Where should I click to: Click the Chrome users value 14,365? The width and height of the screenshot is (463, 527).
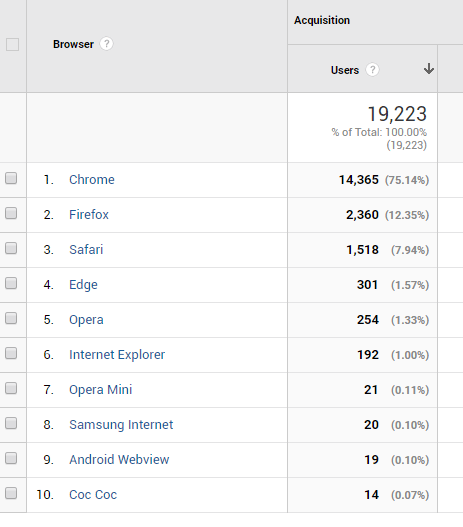pos(359,179)
